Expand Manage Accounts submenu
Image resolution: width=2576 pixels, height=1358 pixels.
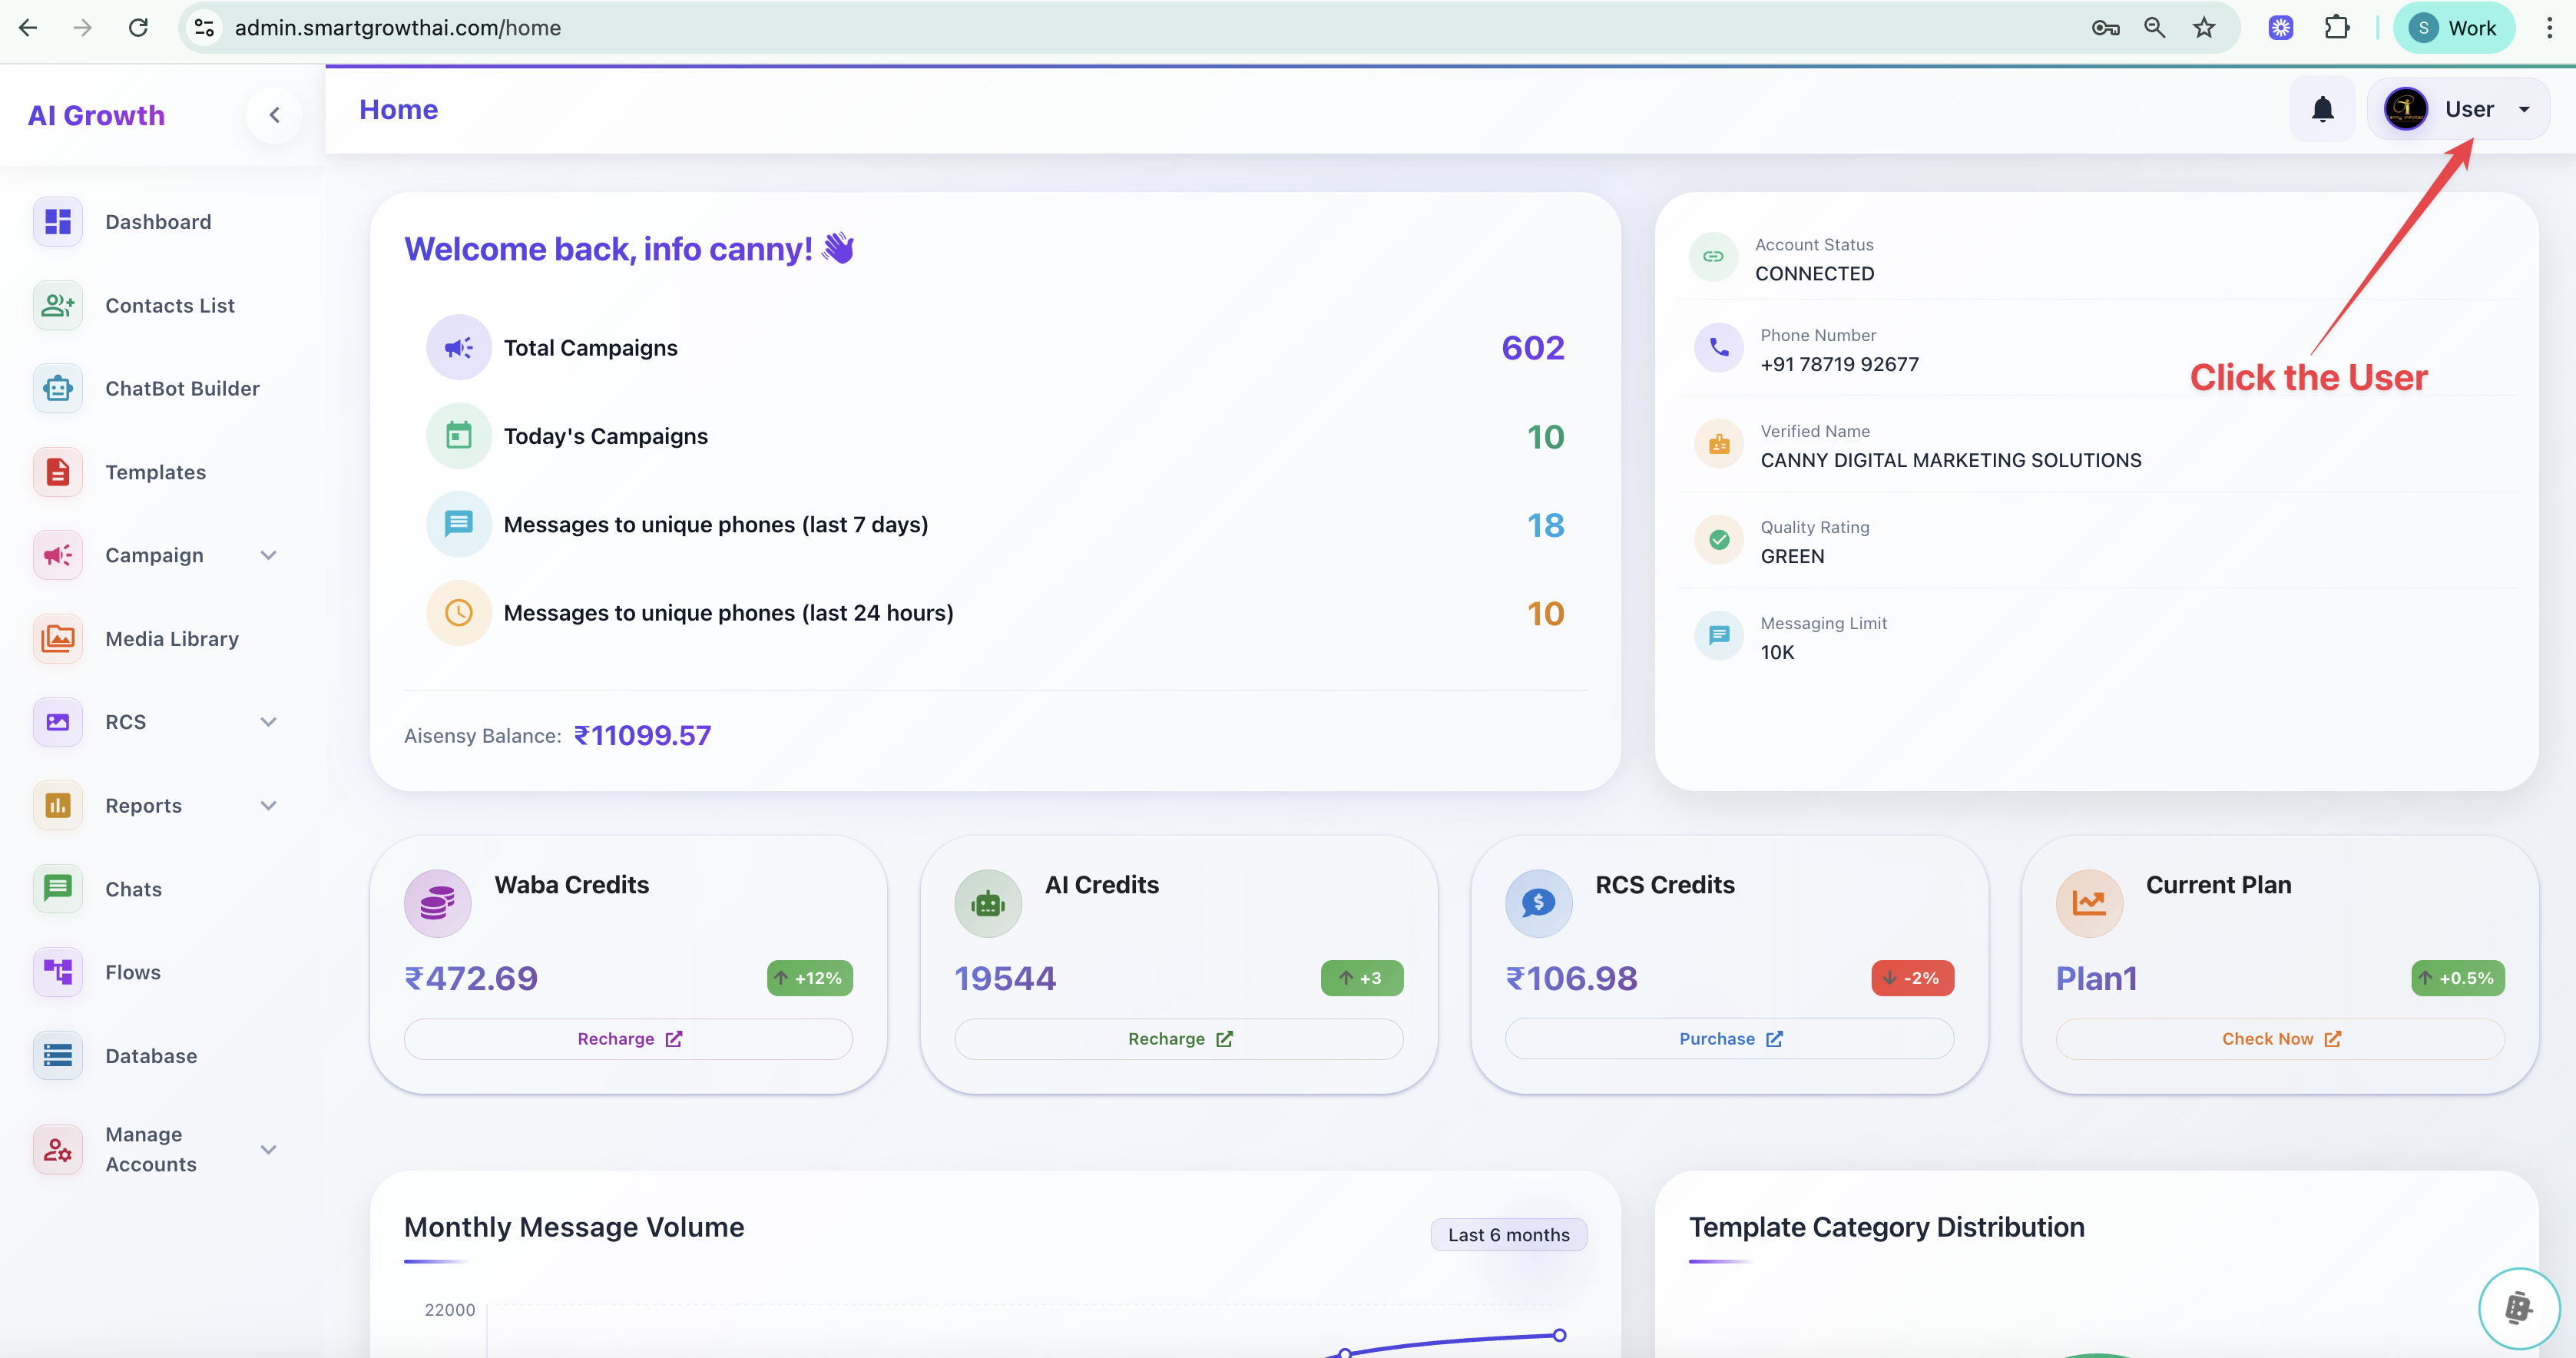click(268, 1150)
